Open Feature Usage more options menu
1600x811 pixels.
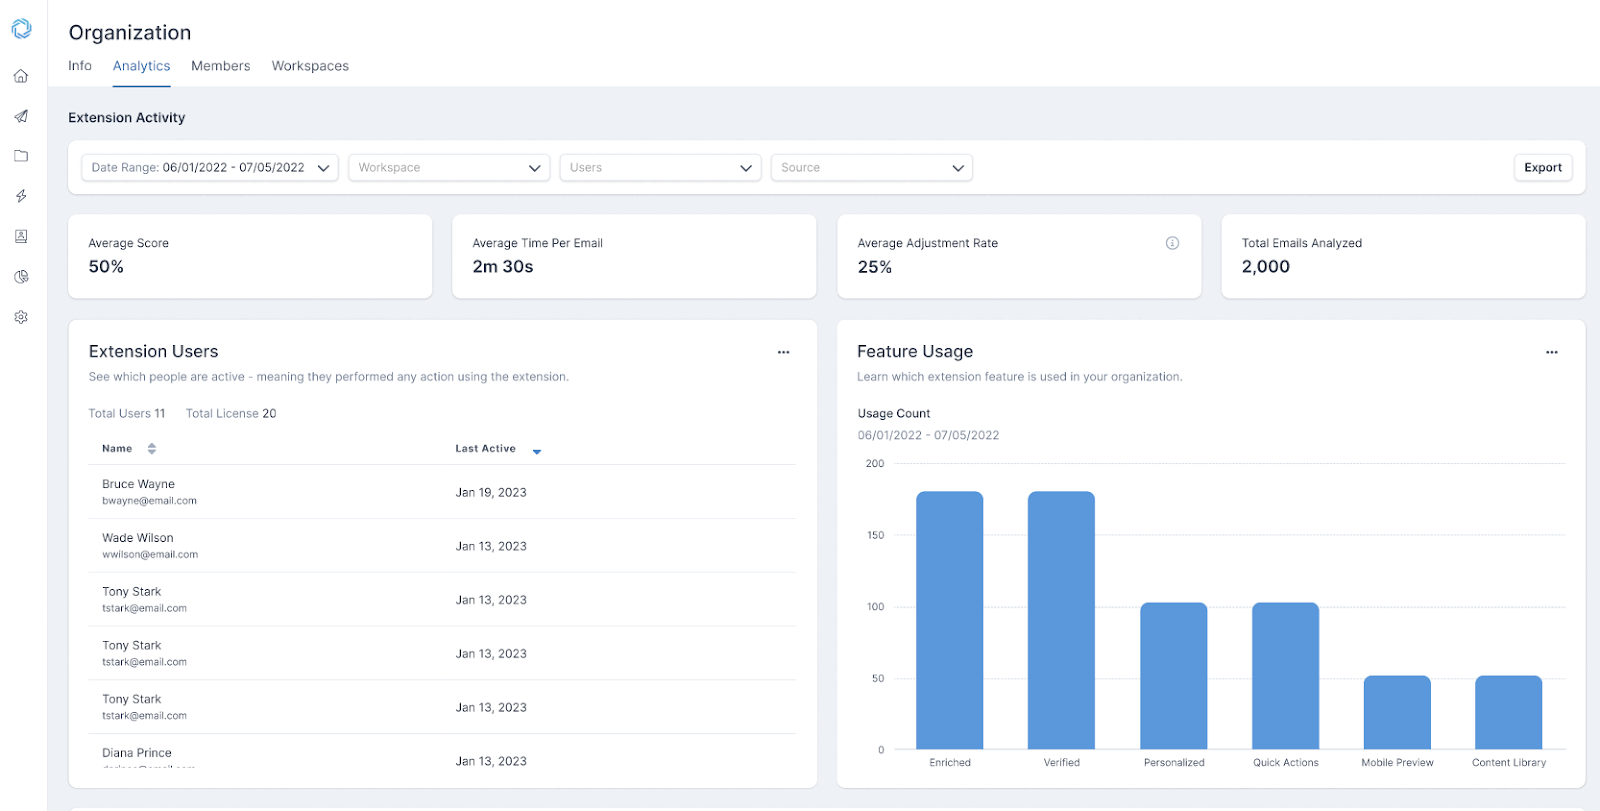tap(1552, 352)
